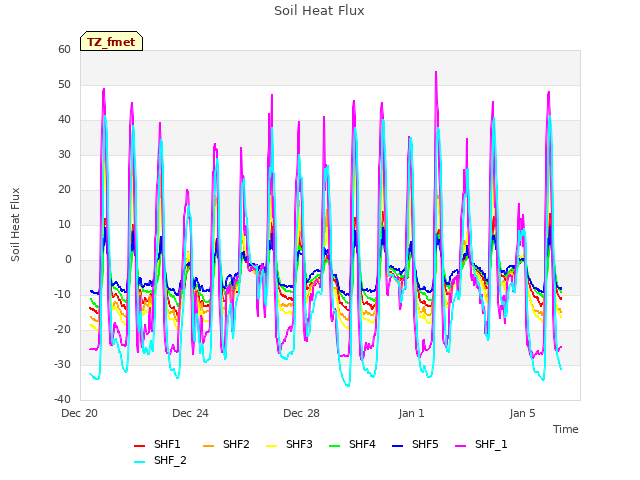This screenshot has height=480, width=640.
Task: Click the Soil Heat Flux chart title
Action: tap(319, 11)
